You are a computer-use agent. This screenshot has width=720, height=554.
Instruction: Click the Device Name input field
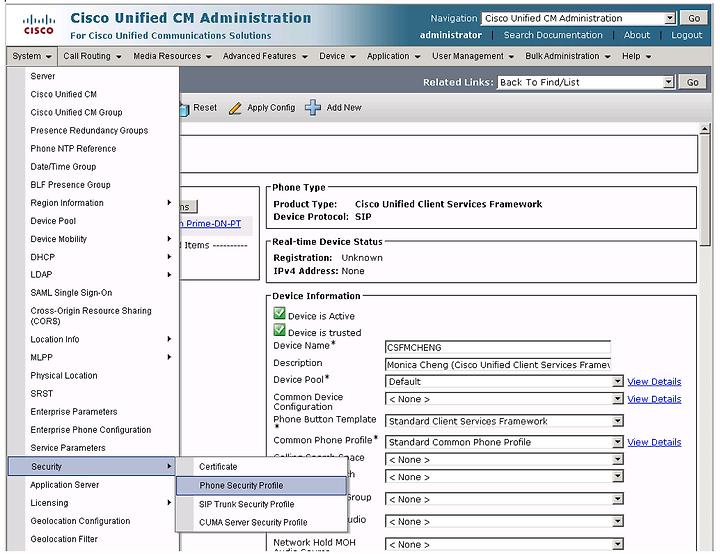(x=498, y=347)
